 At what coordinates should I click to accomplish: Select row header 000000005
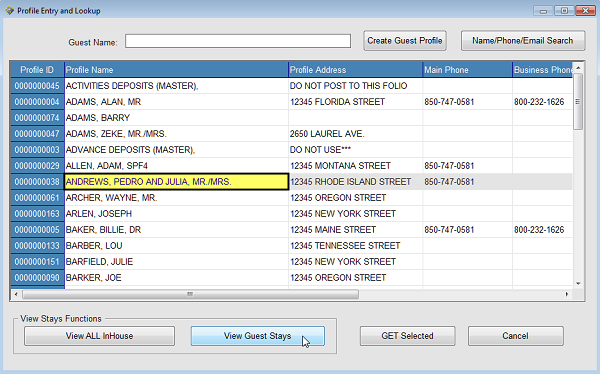pyautogui.click(x=37, y=230)
